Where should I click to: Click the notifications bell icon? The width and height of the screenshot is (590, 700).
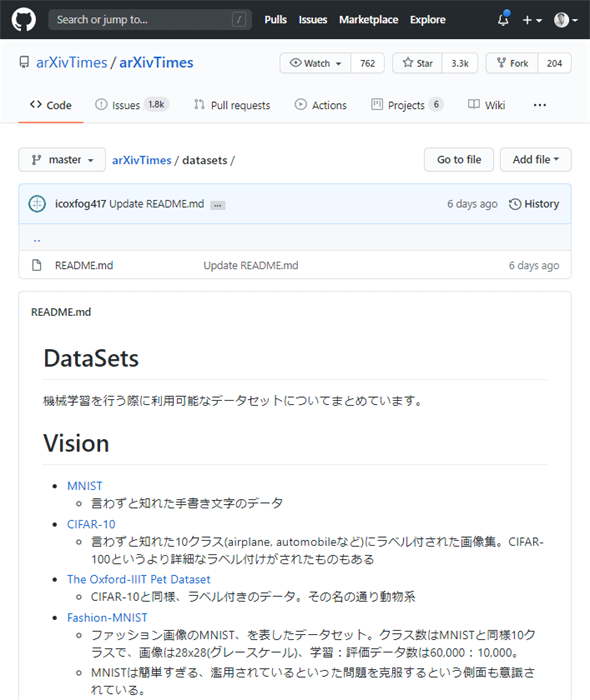[x=503, y=19]
